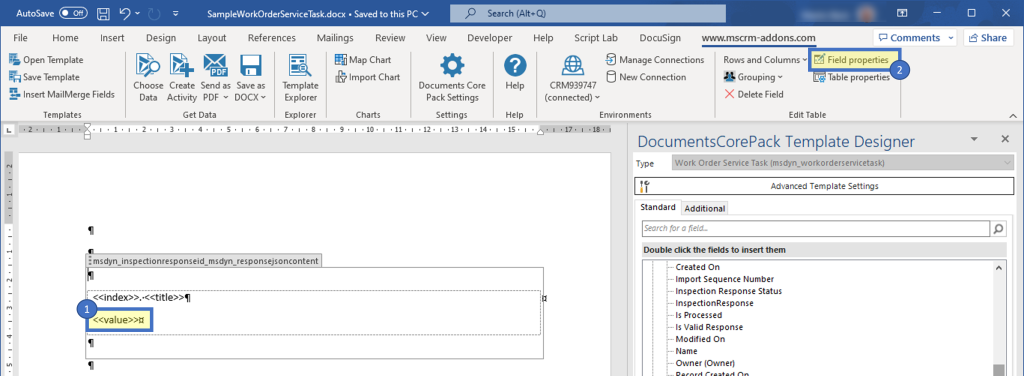Click the Search for a field input

(816, 228)
